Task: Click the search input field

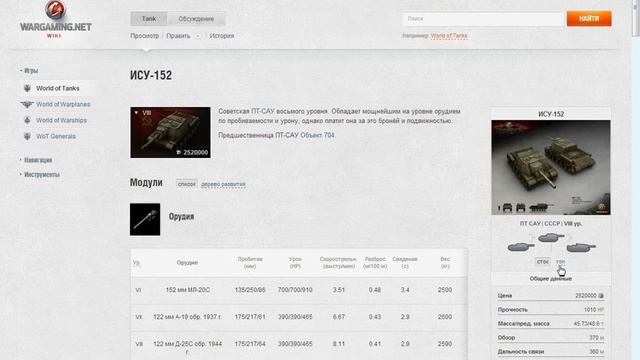Action: [482, 19]
